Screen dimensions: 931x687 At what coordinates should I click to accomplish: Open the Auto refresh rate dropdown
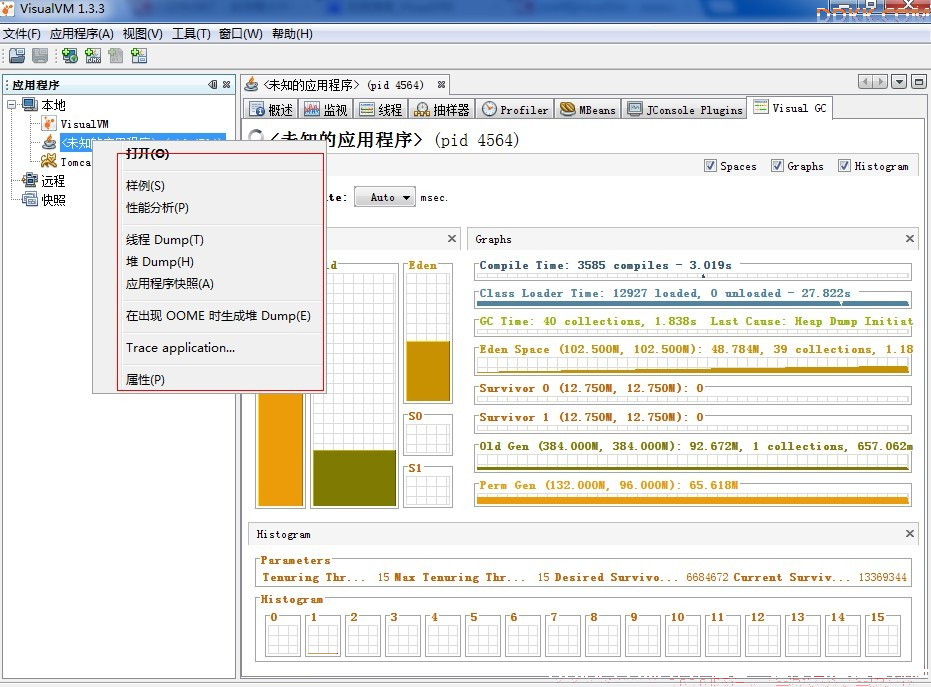(x=384, y=197)
